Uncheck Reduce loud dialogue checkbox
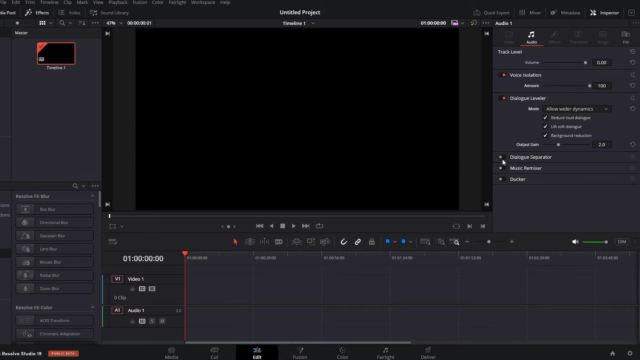The image size is (640, 360). [x=545, y=118]
